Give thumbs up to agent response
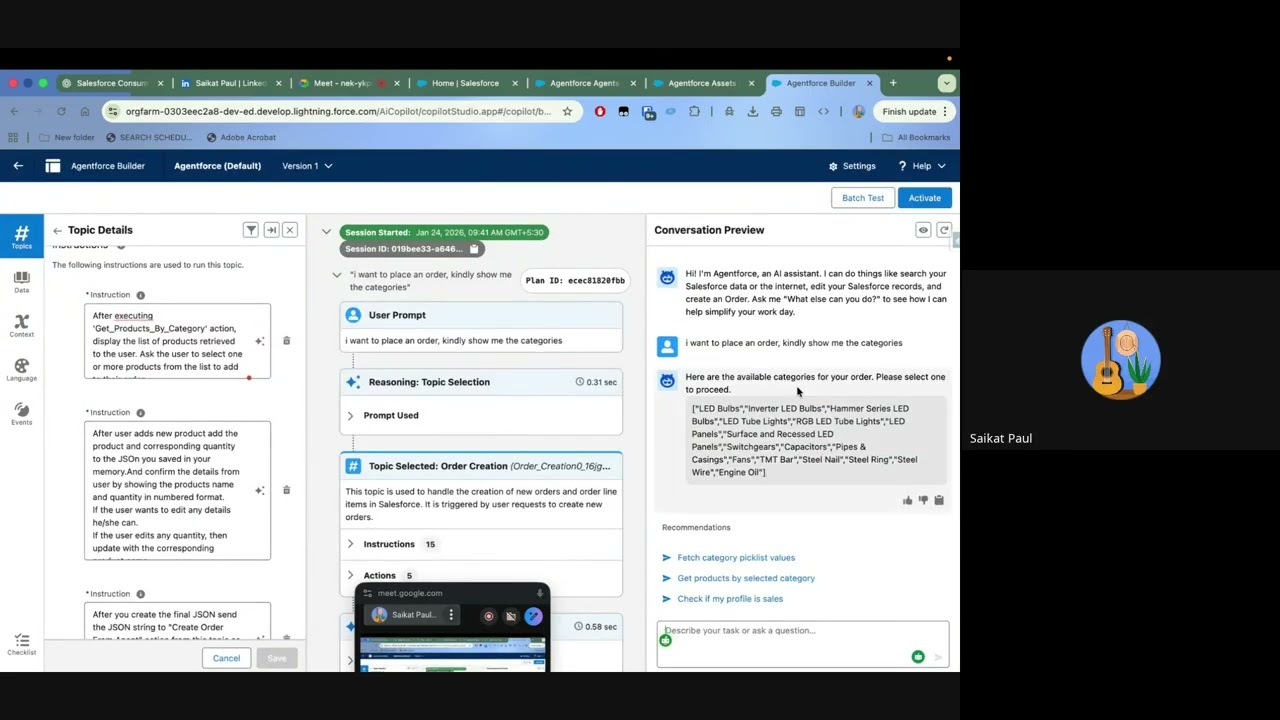 click(x=907, y=500)
